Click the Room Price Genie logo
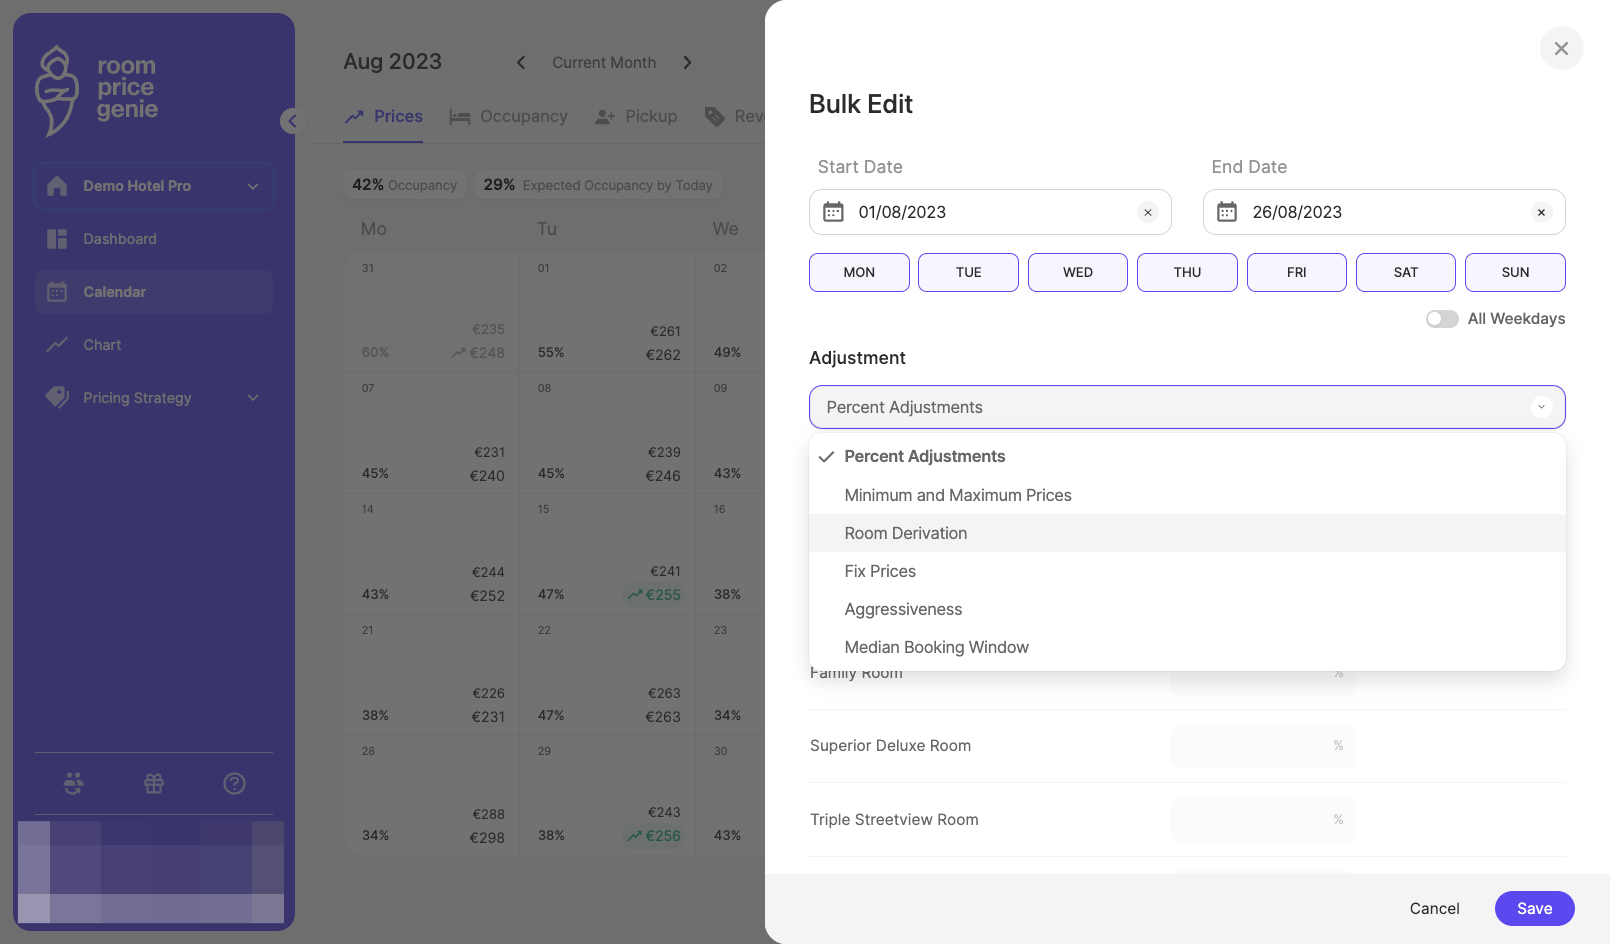The image size is (1610, 944). (x=96, y=90)
